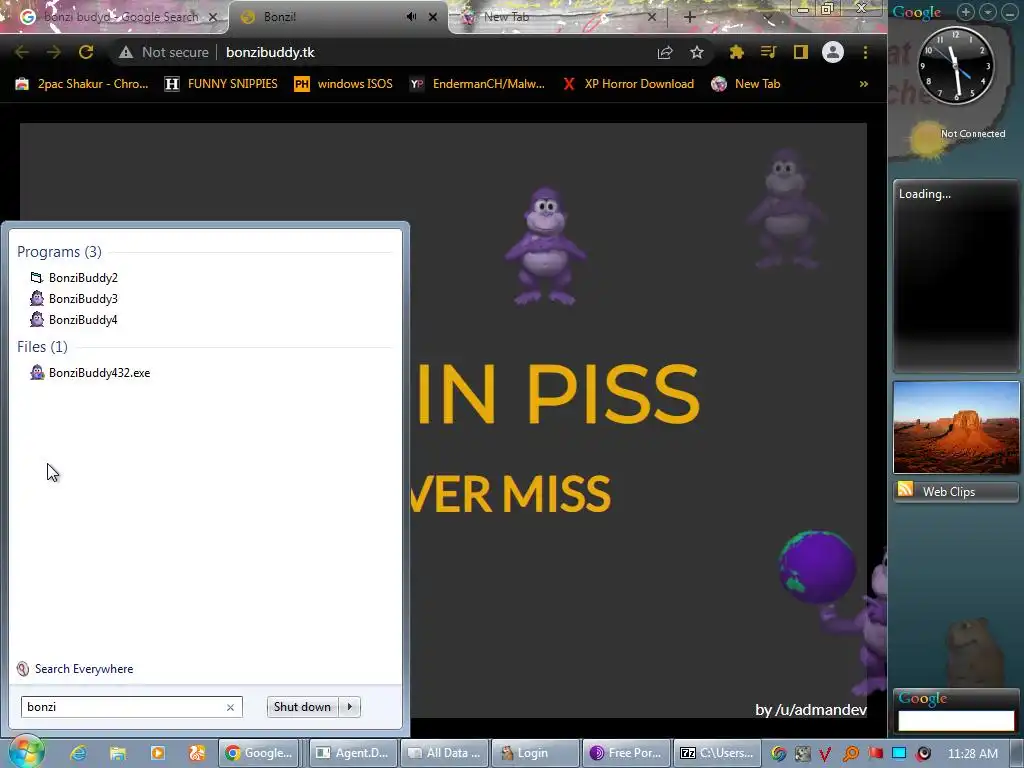Open Chrome extensions puzzle icon
This screenshot has height=768, width=1024.
[x=737, y=52]
